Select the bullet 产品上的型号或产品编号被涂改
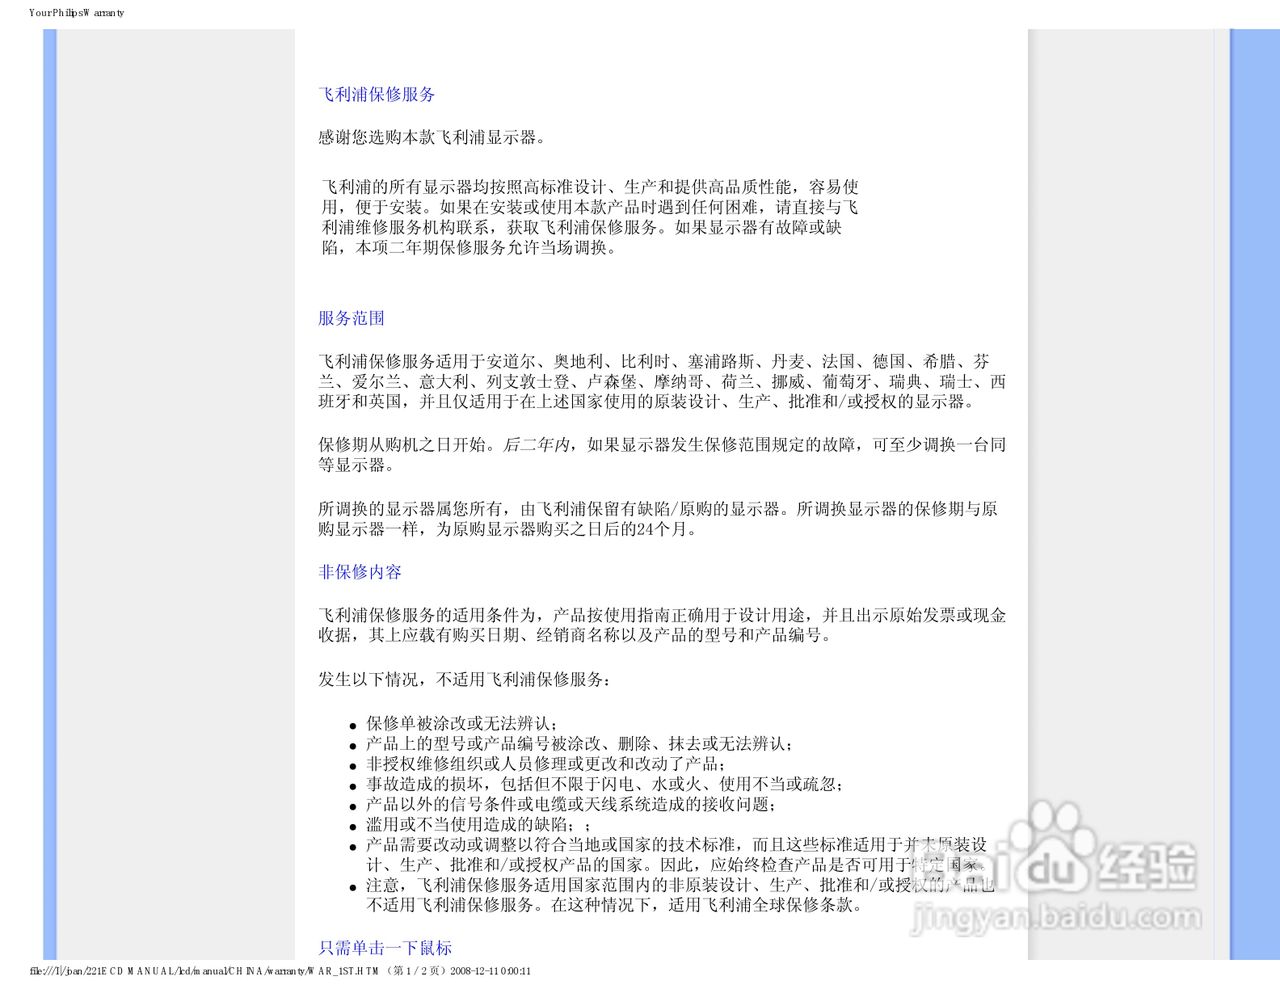This screenshot has width=1280, height=989. pos(580,744)
